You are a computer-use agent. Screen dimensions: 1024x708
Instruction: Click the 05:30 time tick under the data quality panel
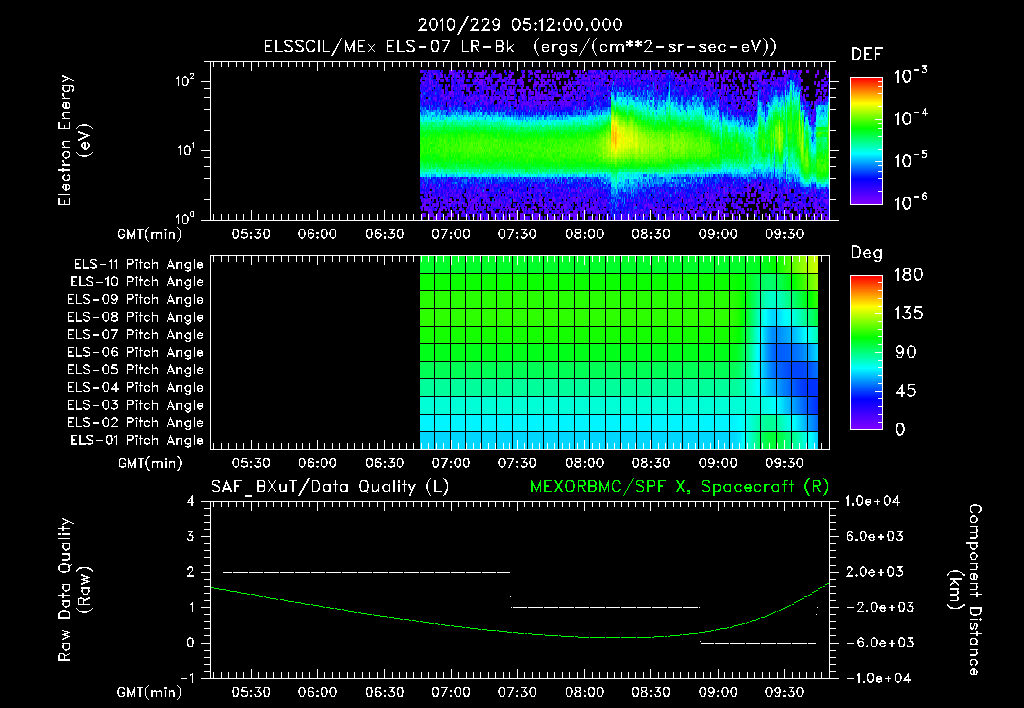pos(251,692)
